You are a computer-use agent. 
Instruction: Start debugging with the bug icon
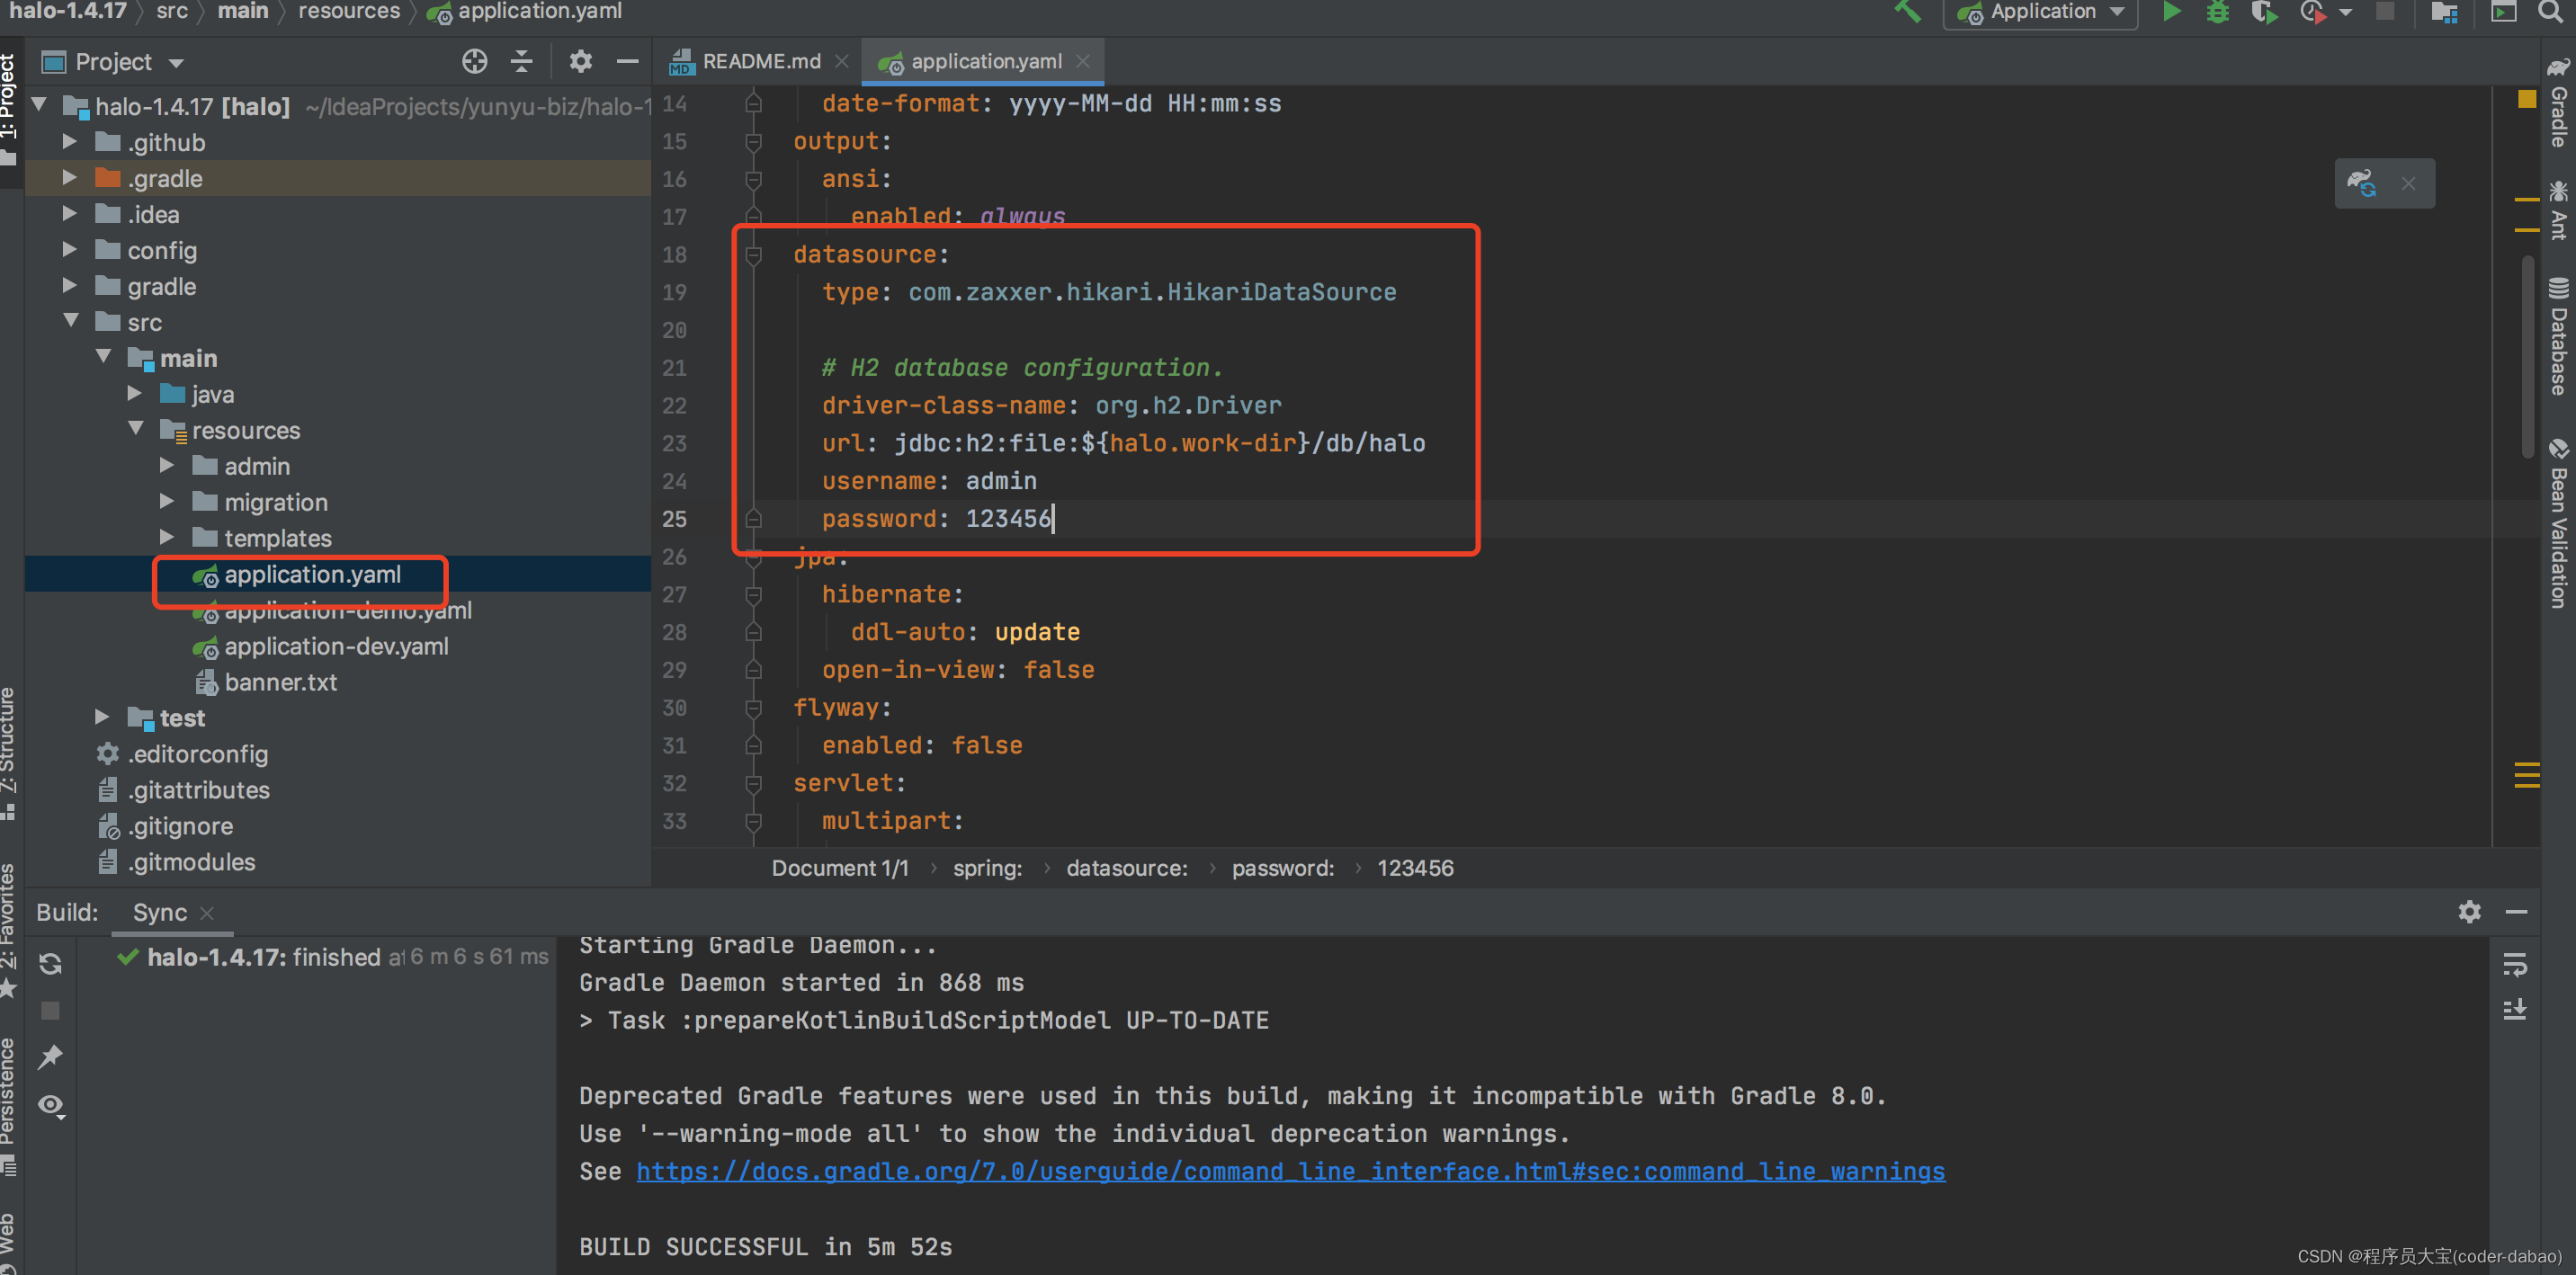(2217, 12)
